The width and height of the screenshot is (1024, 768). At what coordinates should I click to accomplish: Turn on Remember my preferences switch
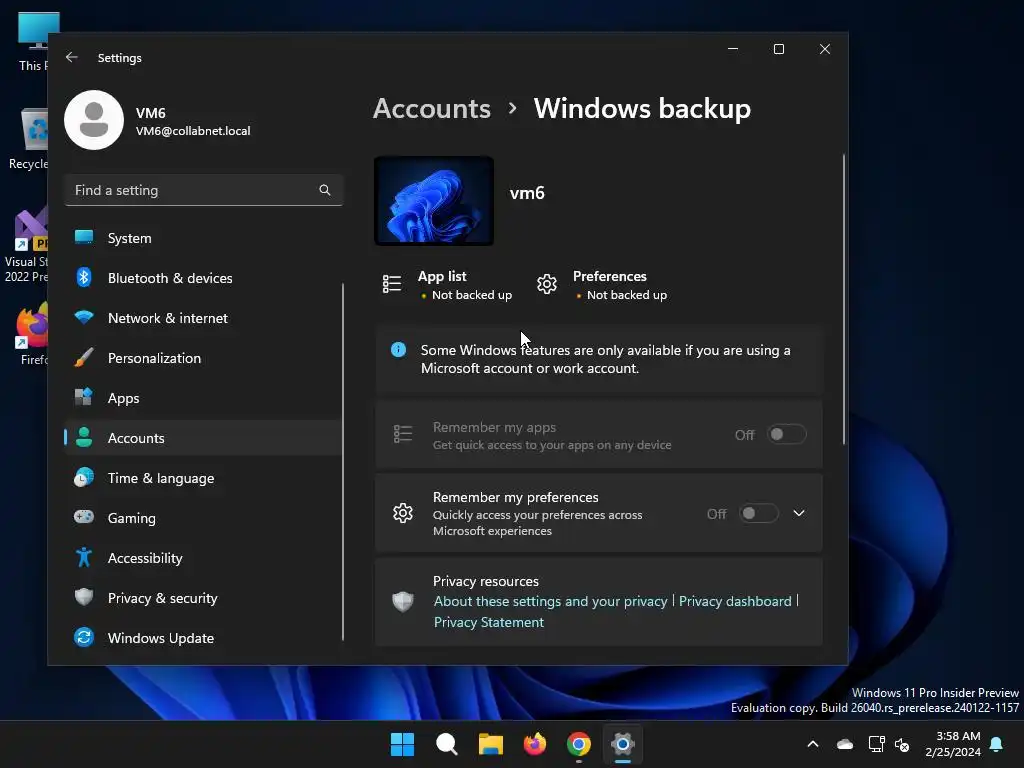point(758,513)
